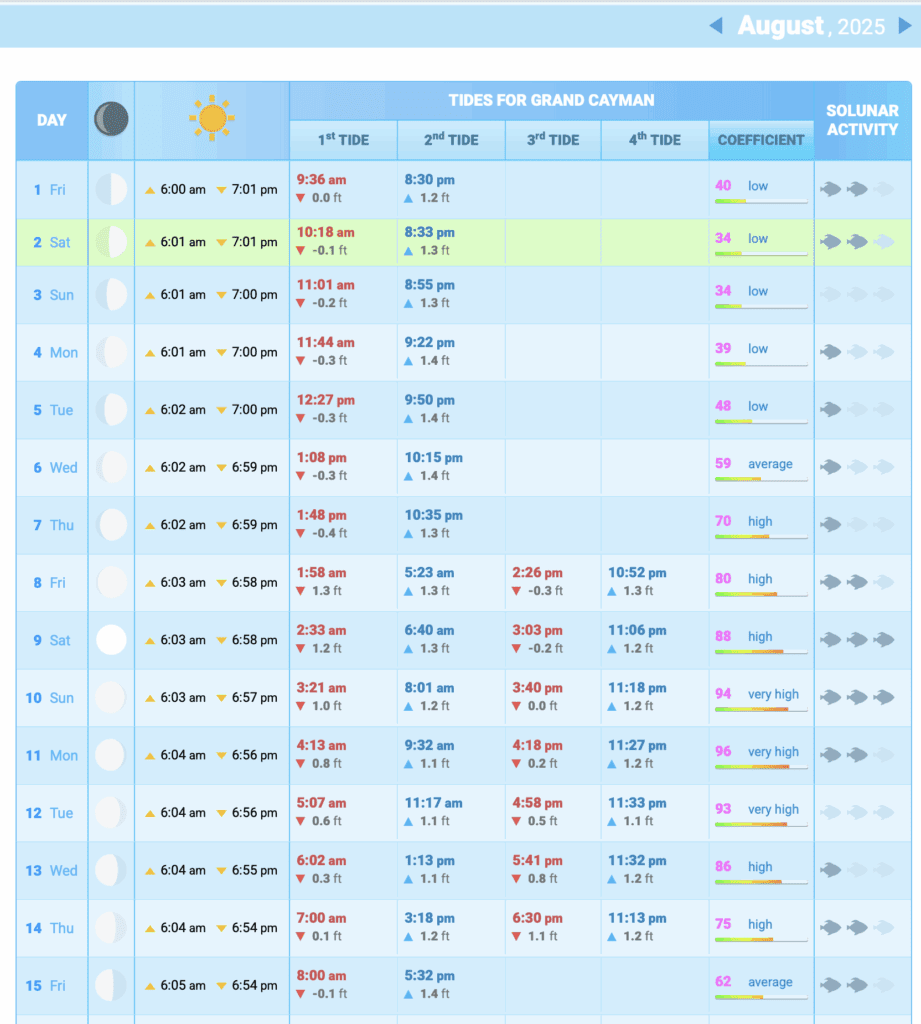921x1024 pixels.
Task: Click the August 2025 month title
Action: pos(811,26)
